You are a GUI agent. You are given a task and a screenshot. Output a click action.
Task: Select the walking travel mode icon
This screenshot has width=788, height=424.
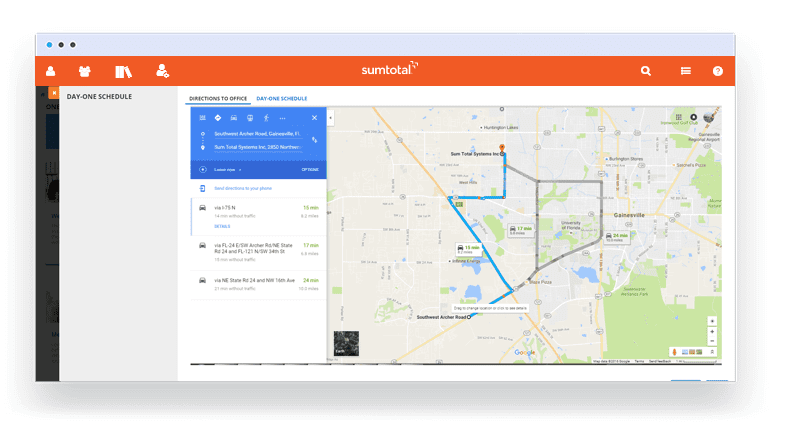coord(266,118)
